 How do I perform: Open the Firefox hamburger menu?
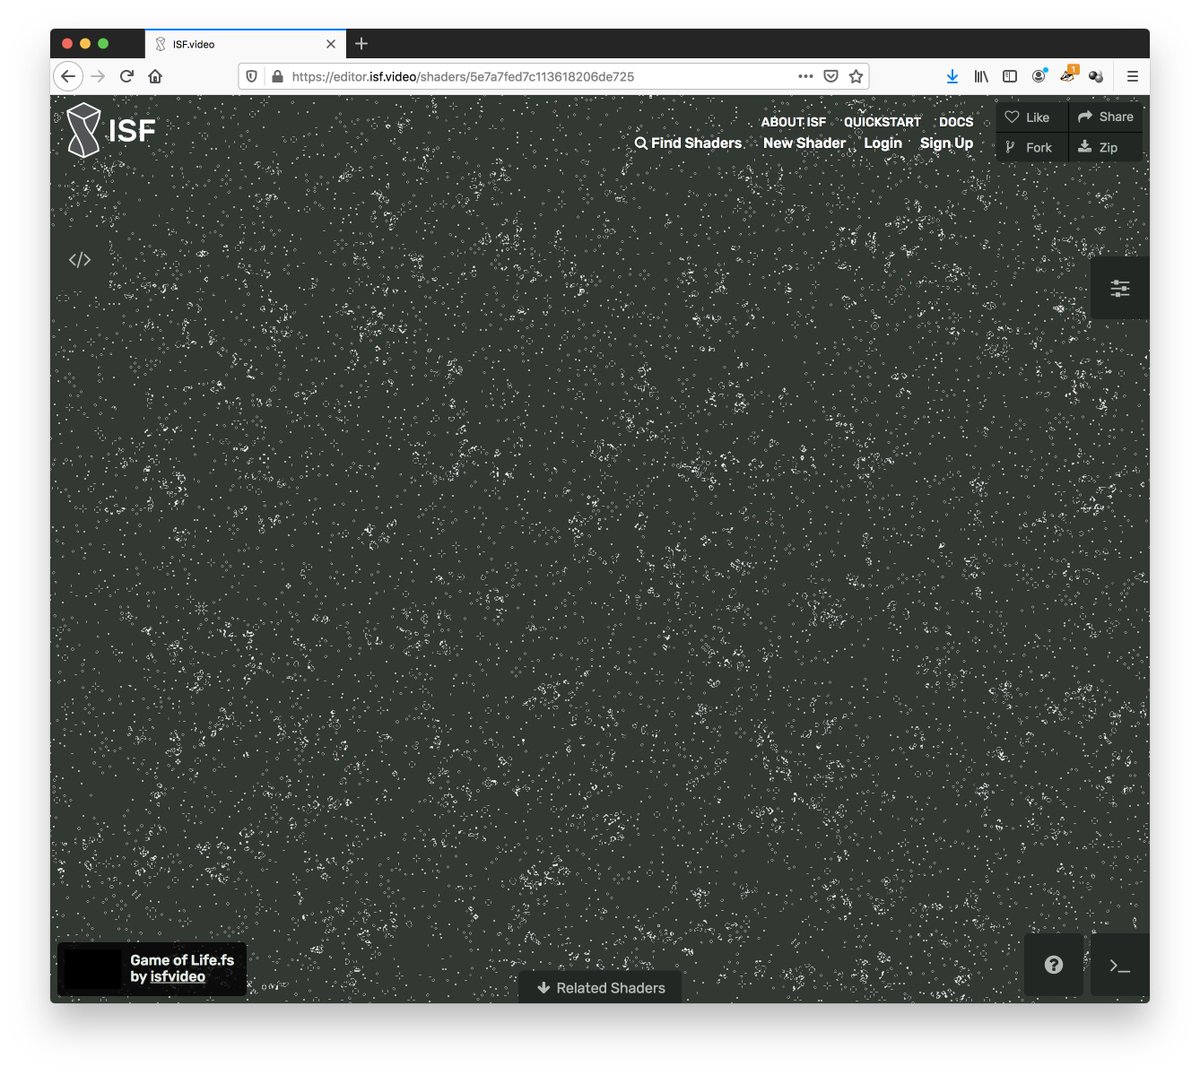[1132, 76]
